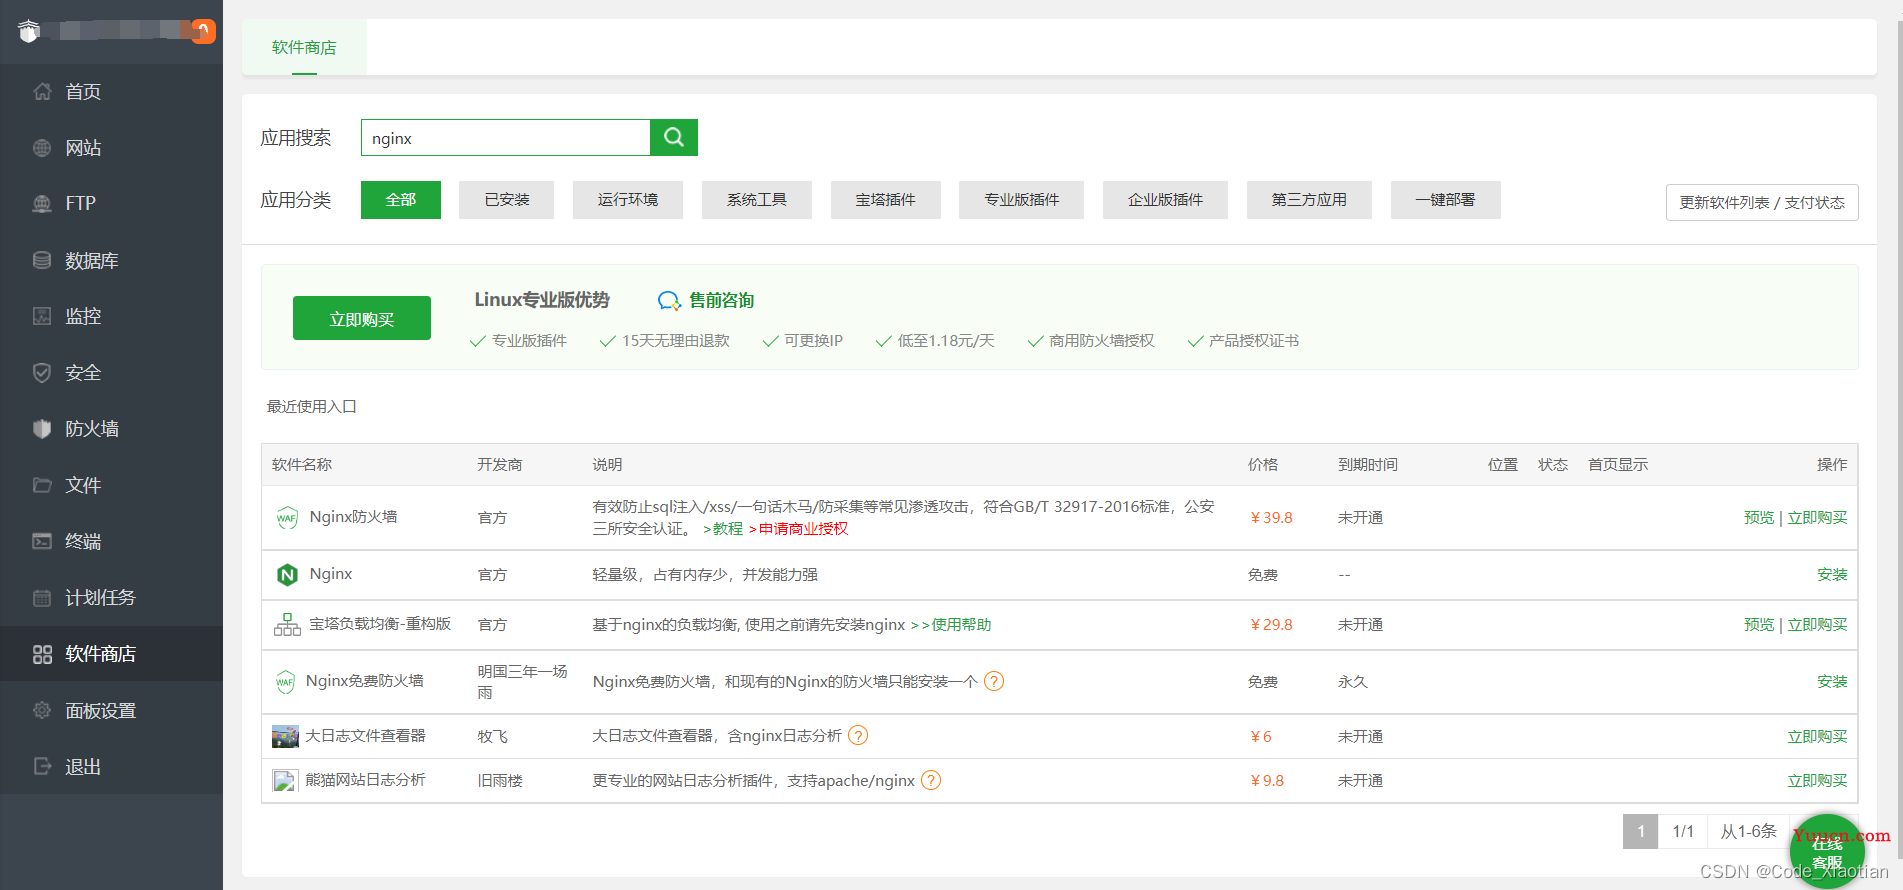Click the calendar icon next to 计划任务
Viewport: 1903px width, 890px height.
(x=42, y=598)
